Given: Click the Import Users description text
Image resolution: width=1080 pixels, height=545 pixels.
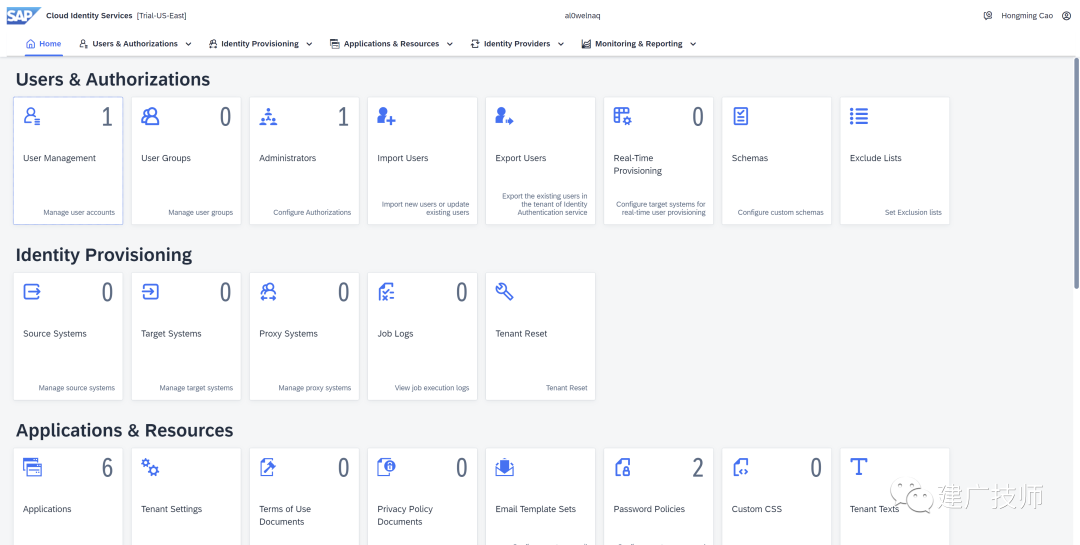Looking at the screenshot, I should click(425, 208).
